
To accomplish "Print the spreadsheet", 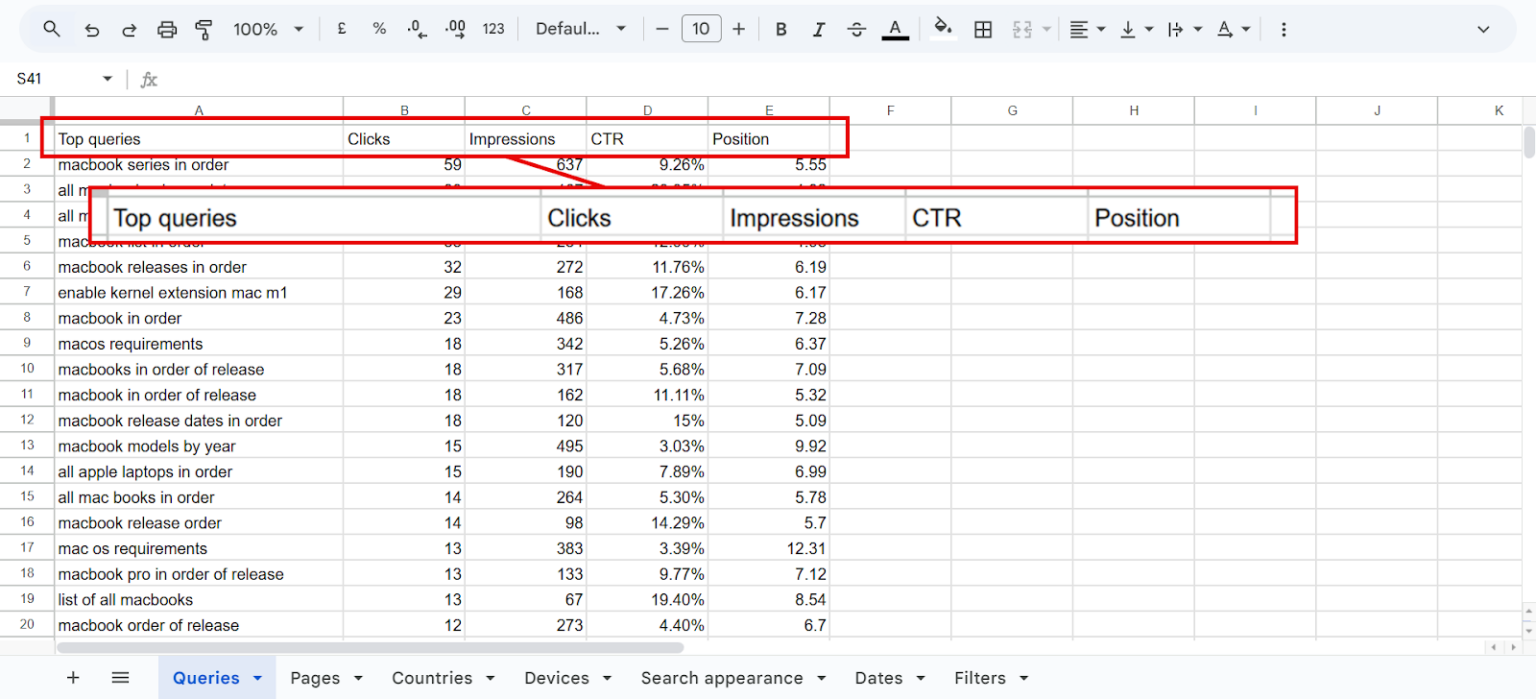I will (167, 30).
